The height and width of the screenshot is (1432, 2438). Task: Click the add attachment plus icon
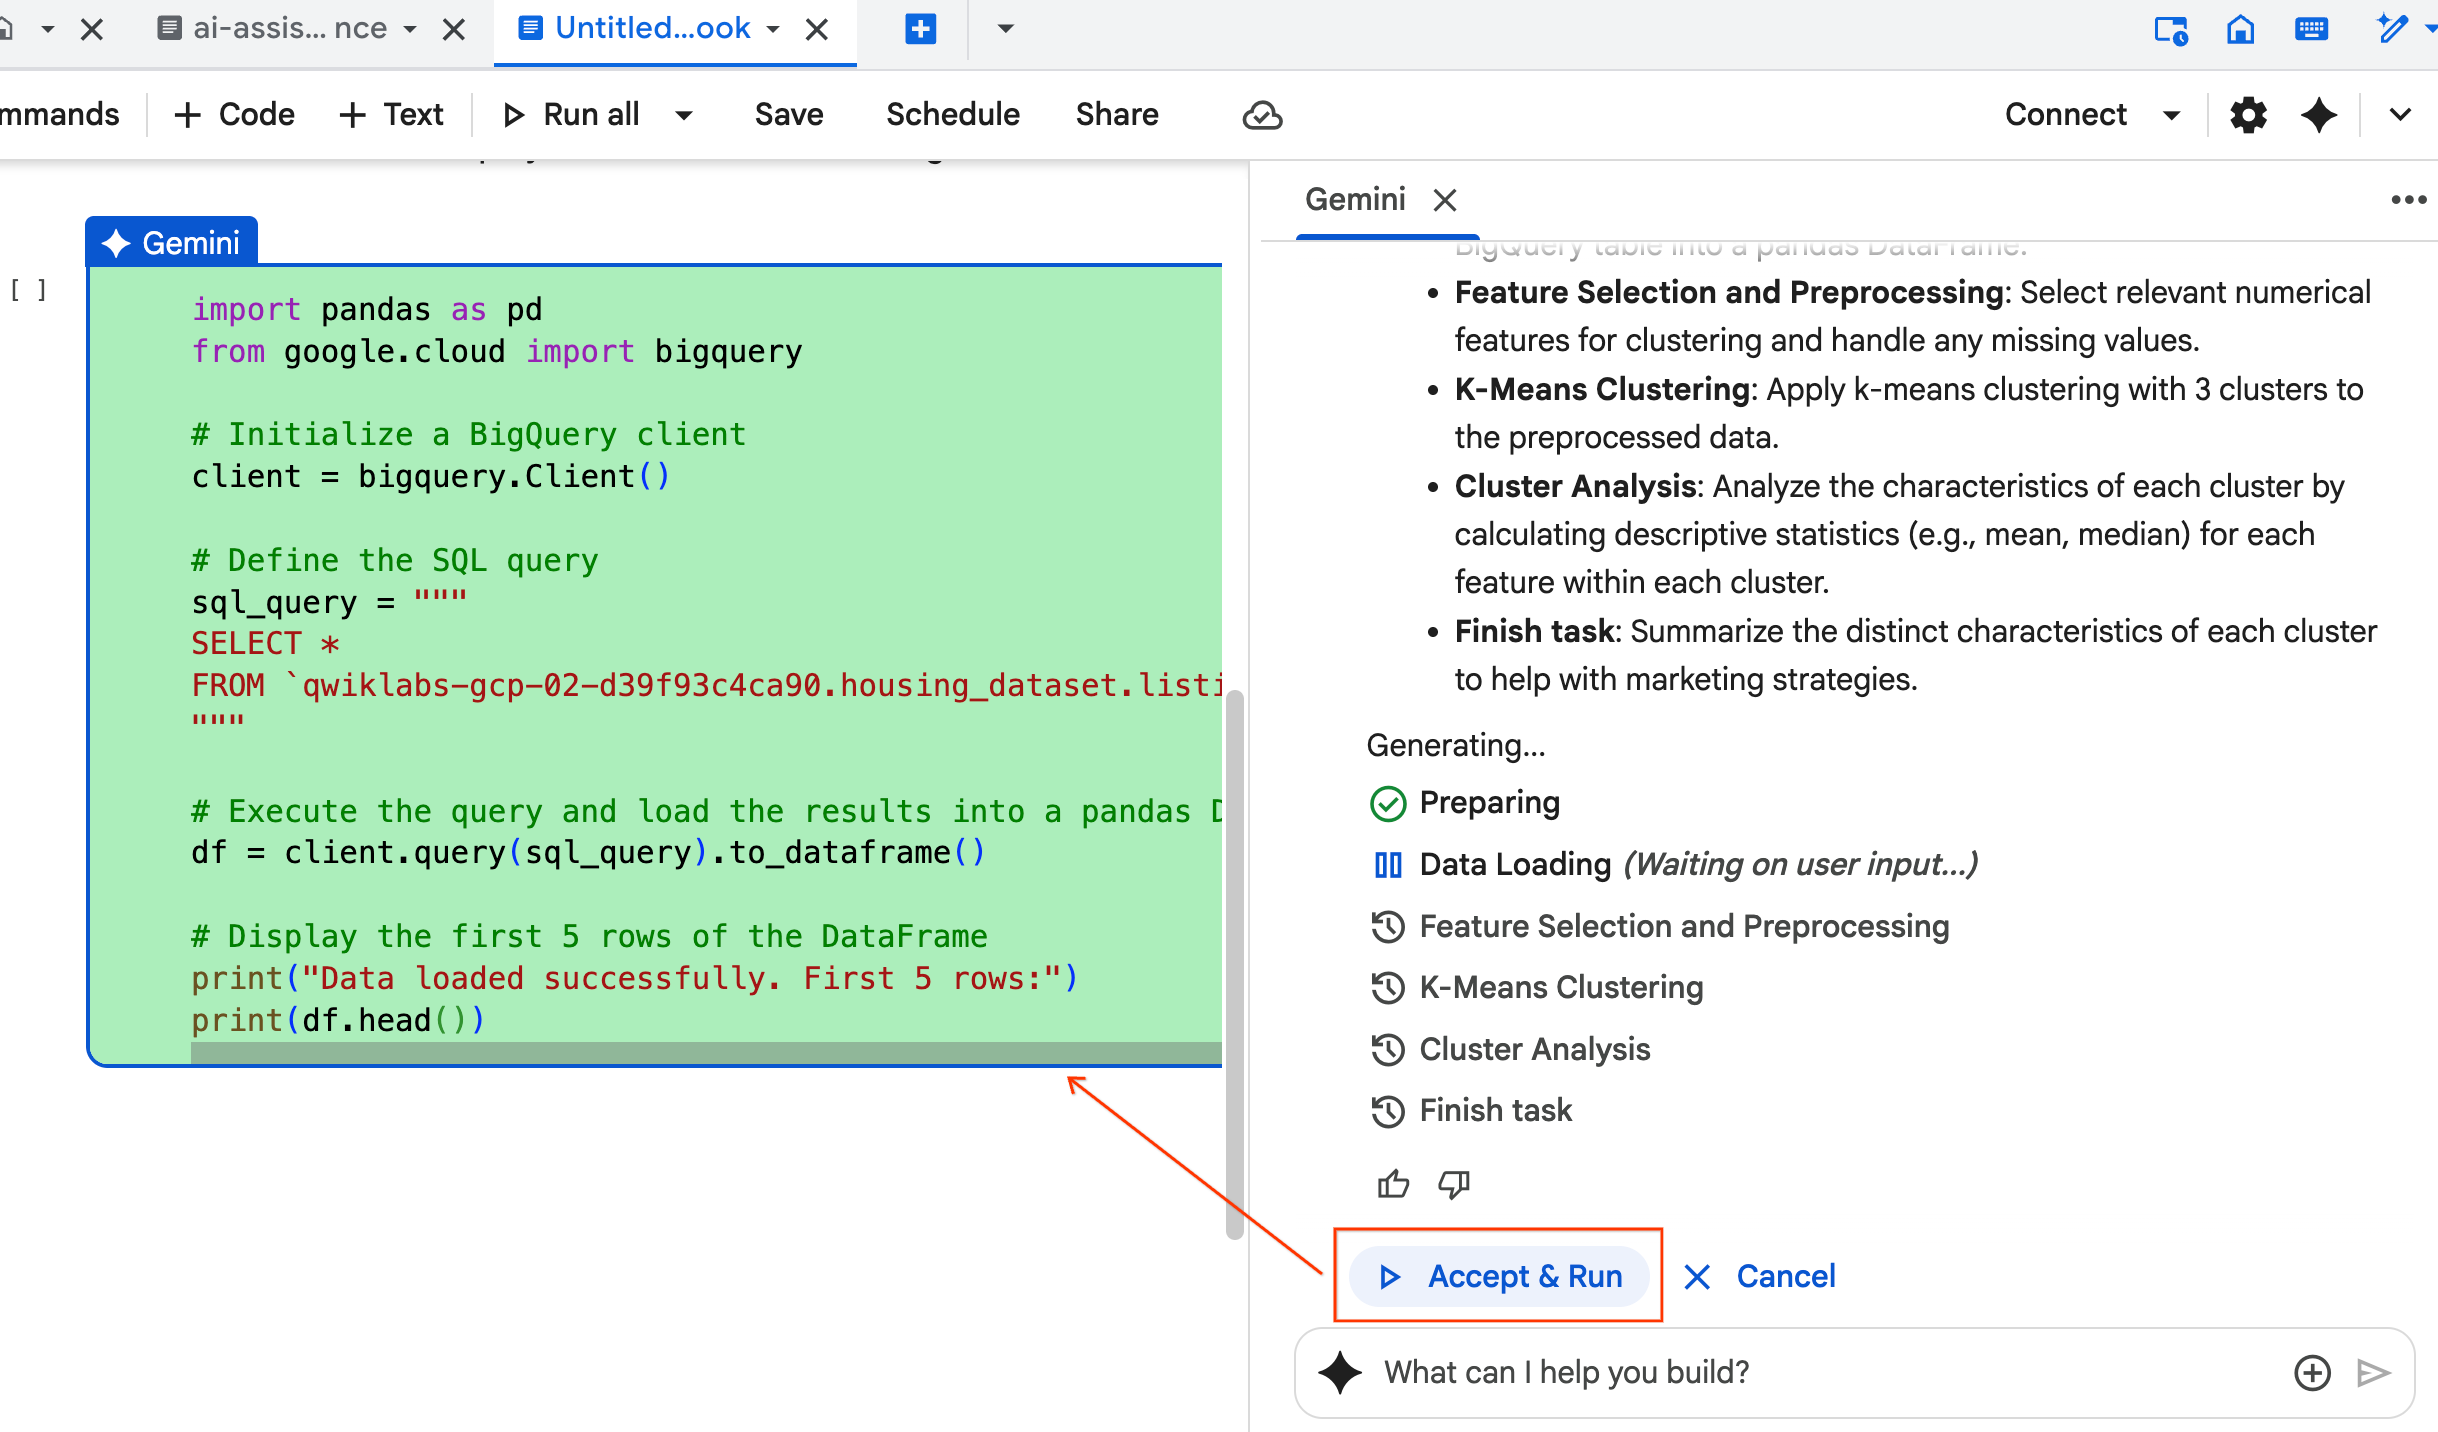tap(2312, 1372)
